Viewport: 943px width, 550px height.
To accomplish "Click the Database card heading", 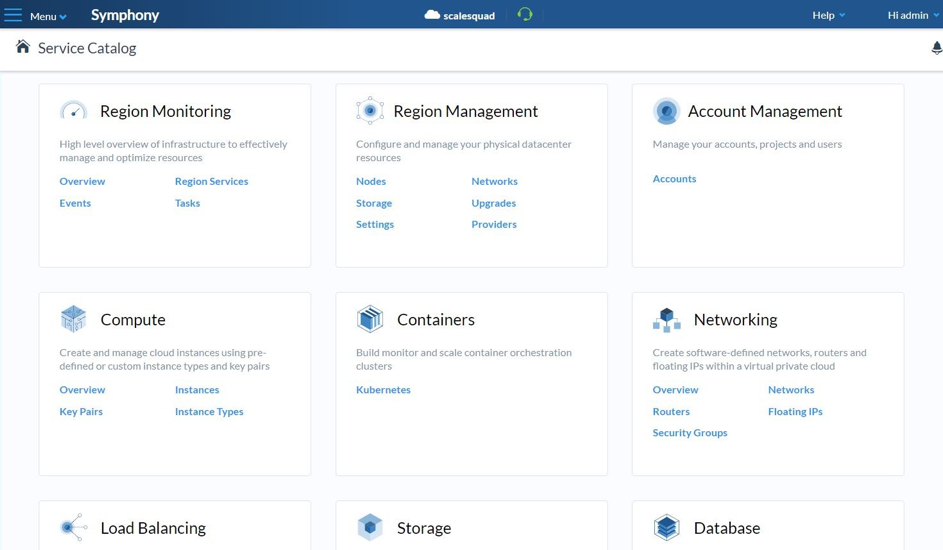I will tap(727, 528).
